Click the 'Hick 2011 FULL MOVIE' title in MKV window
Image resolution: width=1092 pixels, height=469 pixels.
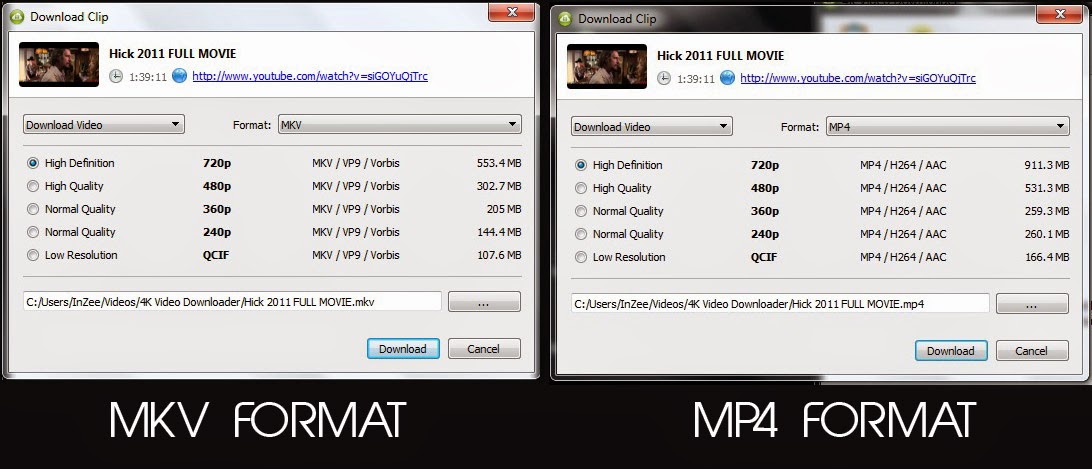[173, 53]
